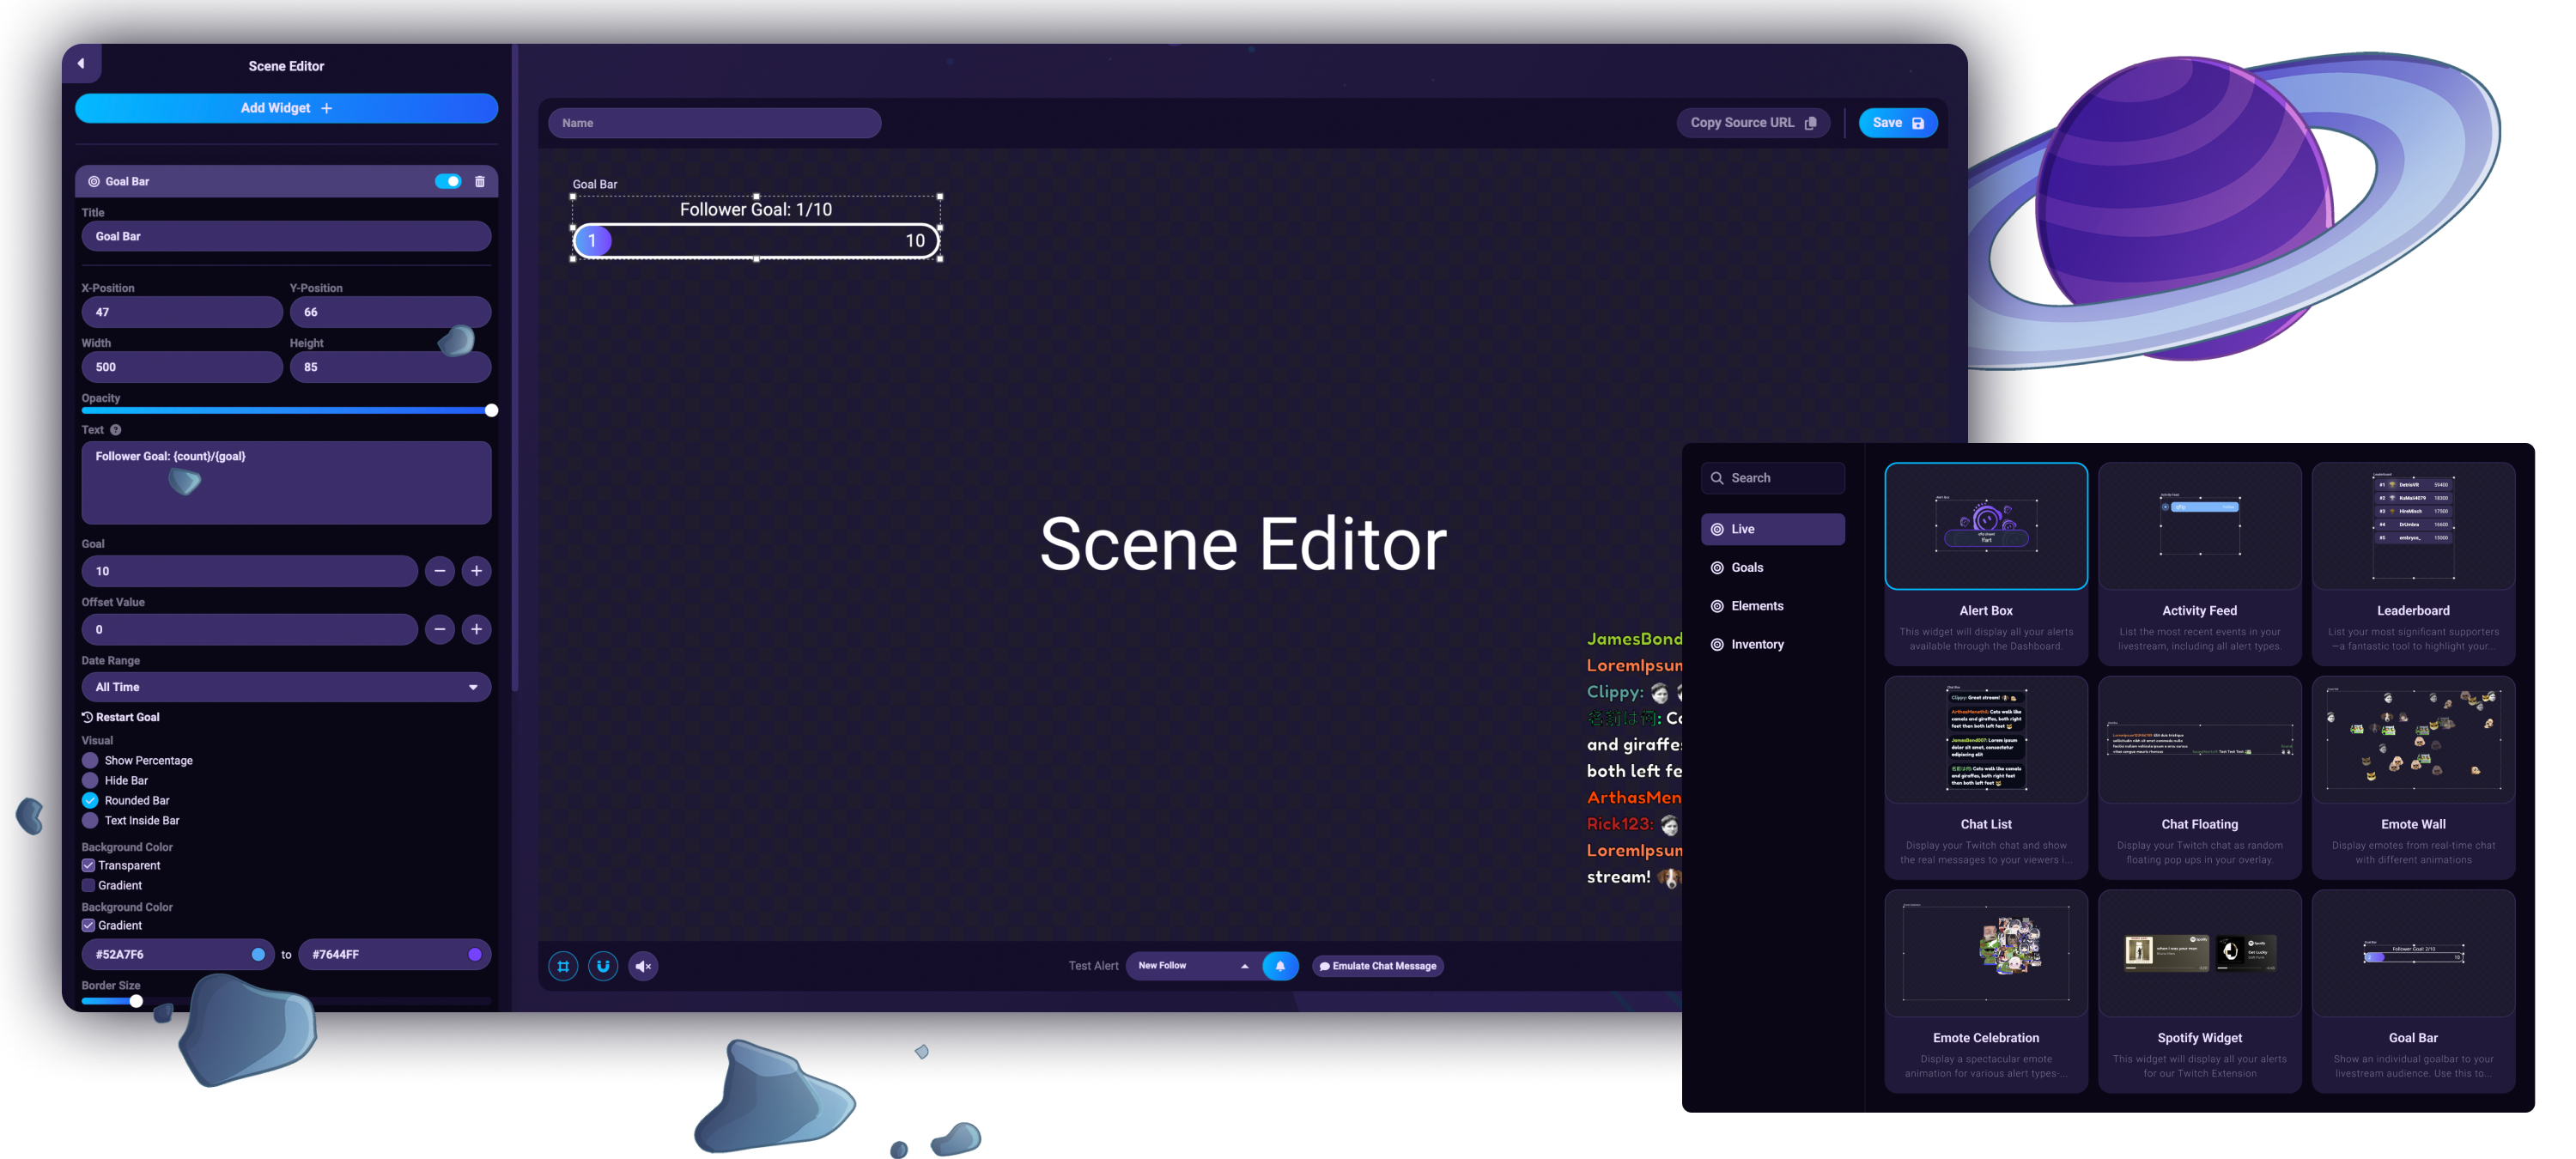This screenshot has height=1159, width=2576.
Task: Mute the scene audio
Action: click(643, 966)
